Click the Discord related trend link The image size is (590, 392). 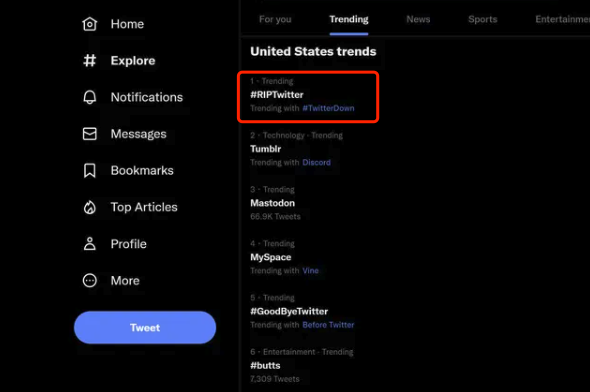tap(316, 163)
